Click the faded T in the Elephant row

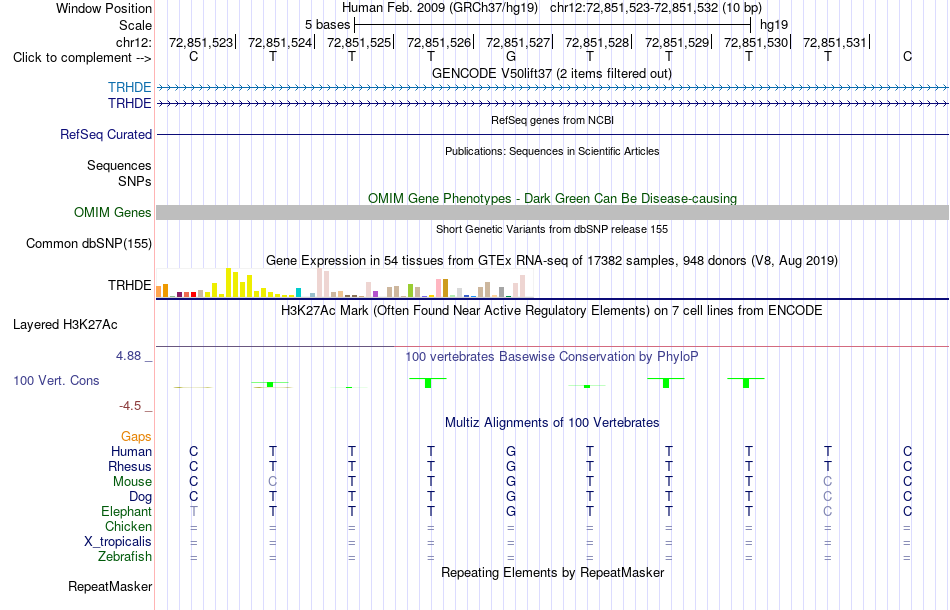coord(193,511)
